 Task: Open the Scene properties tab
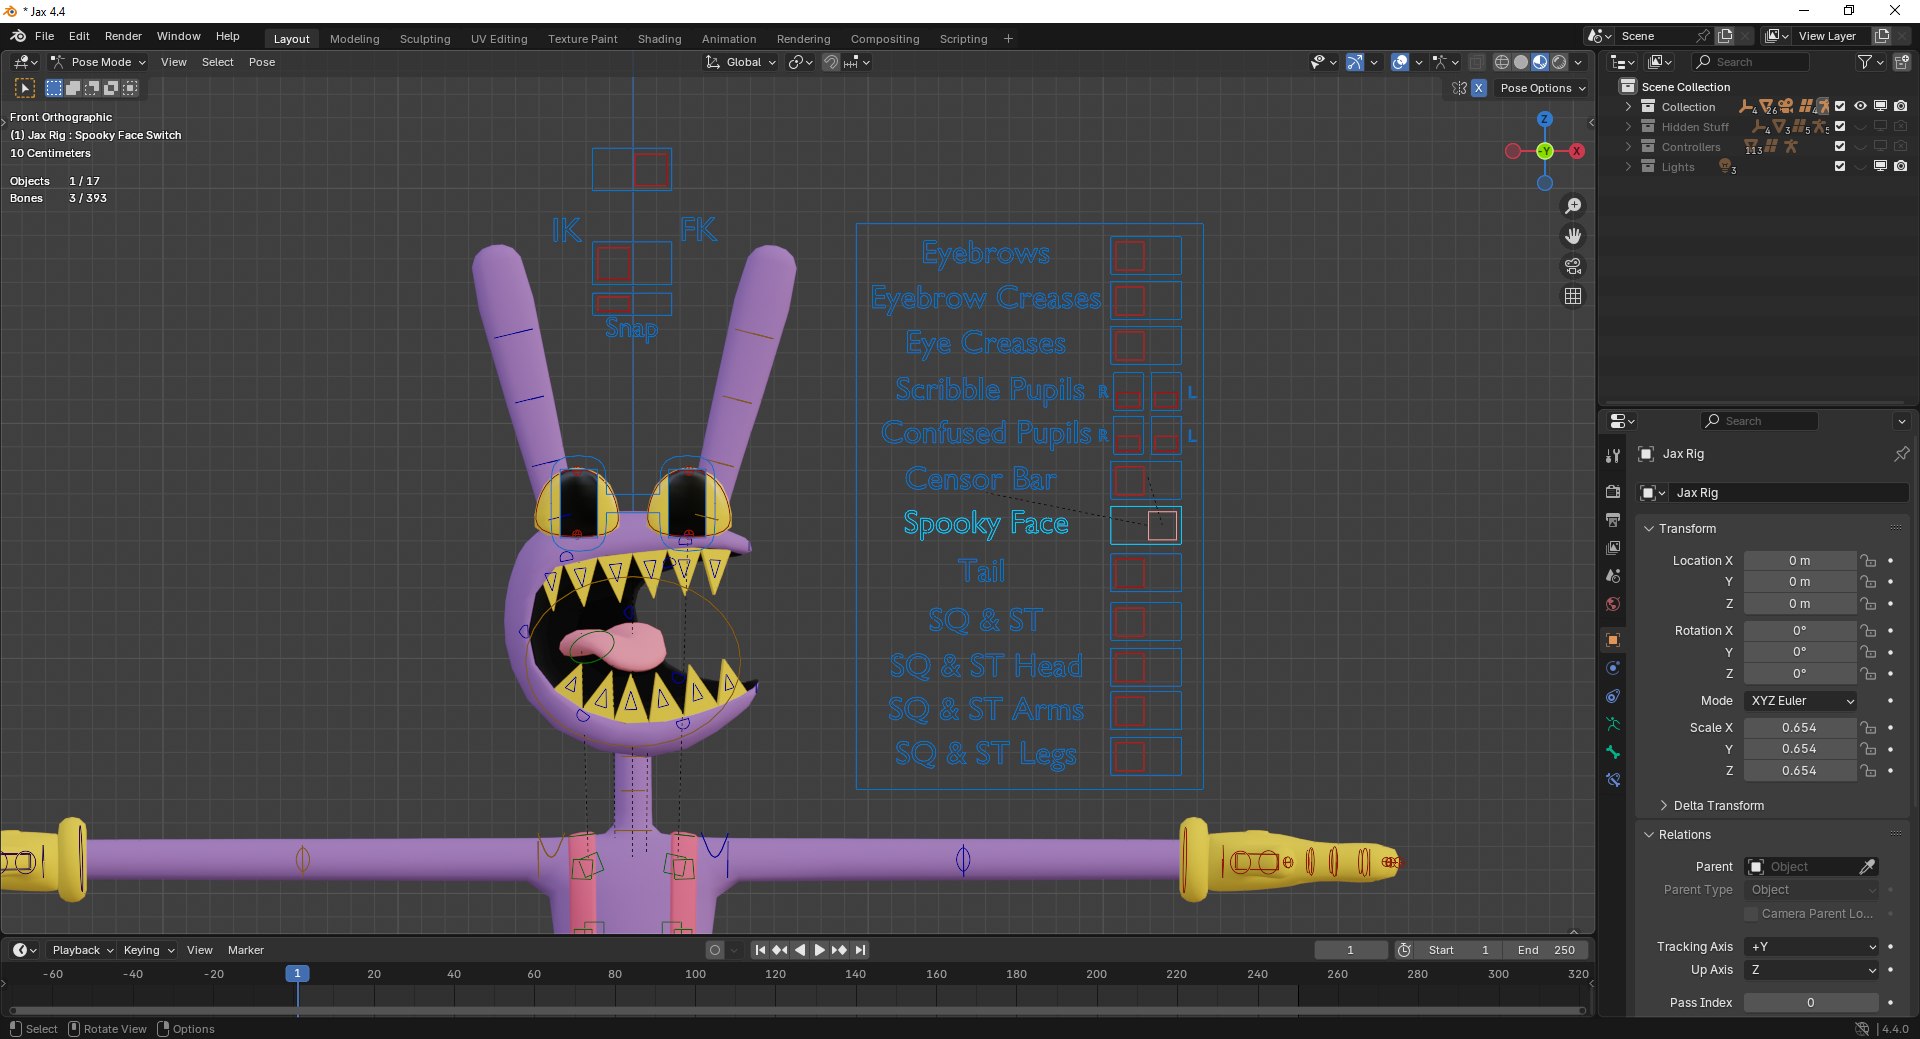1612,576
